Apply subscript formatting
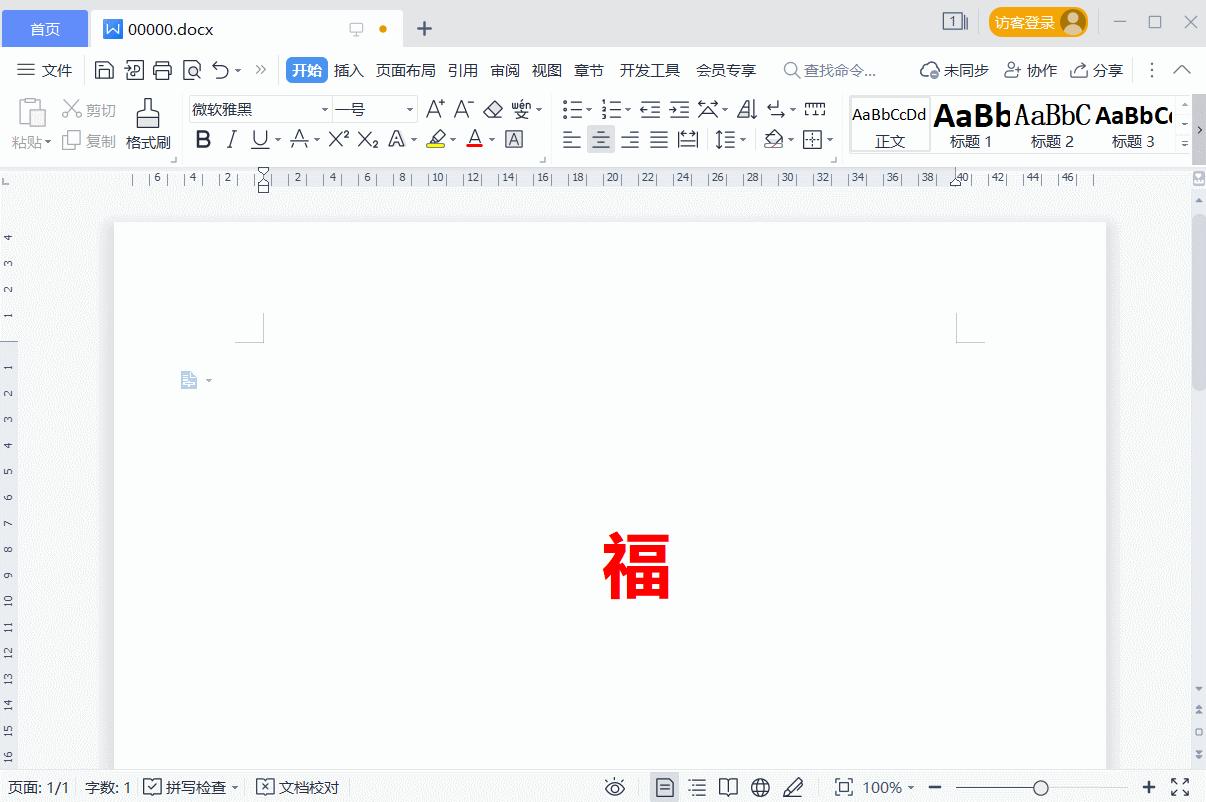Viewport: 1206px width, 802px height. click(x=368, y=139)
